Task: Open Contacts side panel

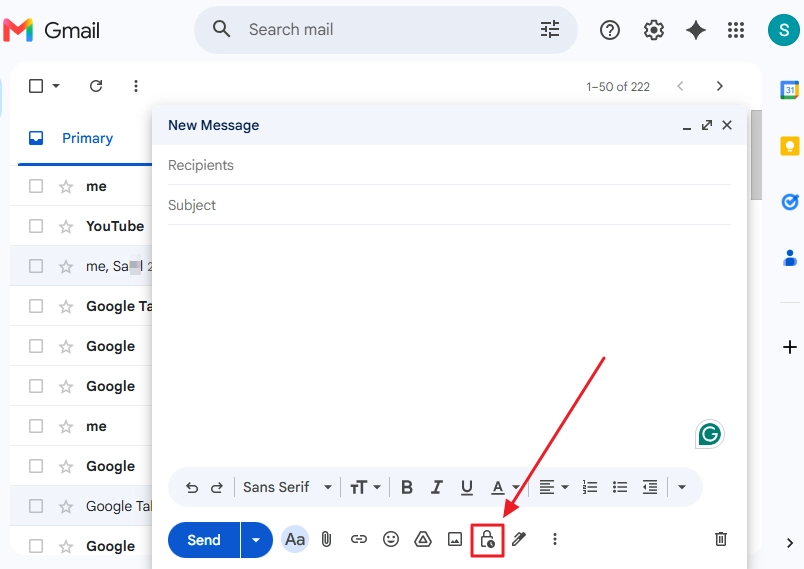Action: [790, 258]
